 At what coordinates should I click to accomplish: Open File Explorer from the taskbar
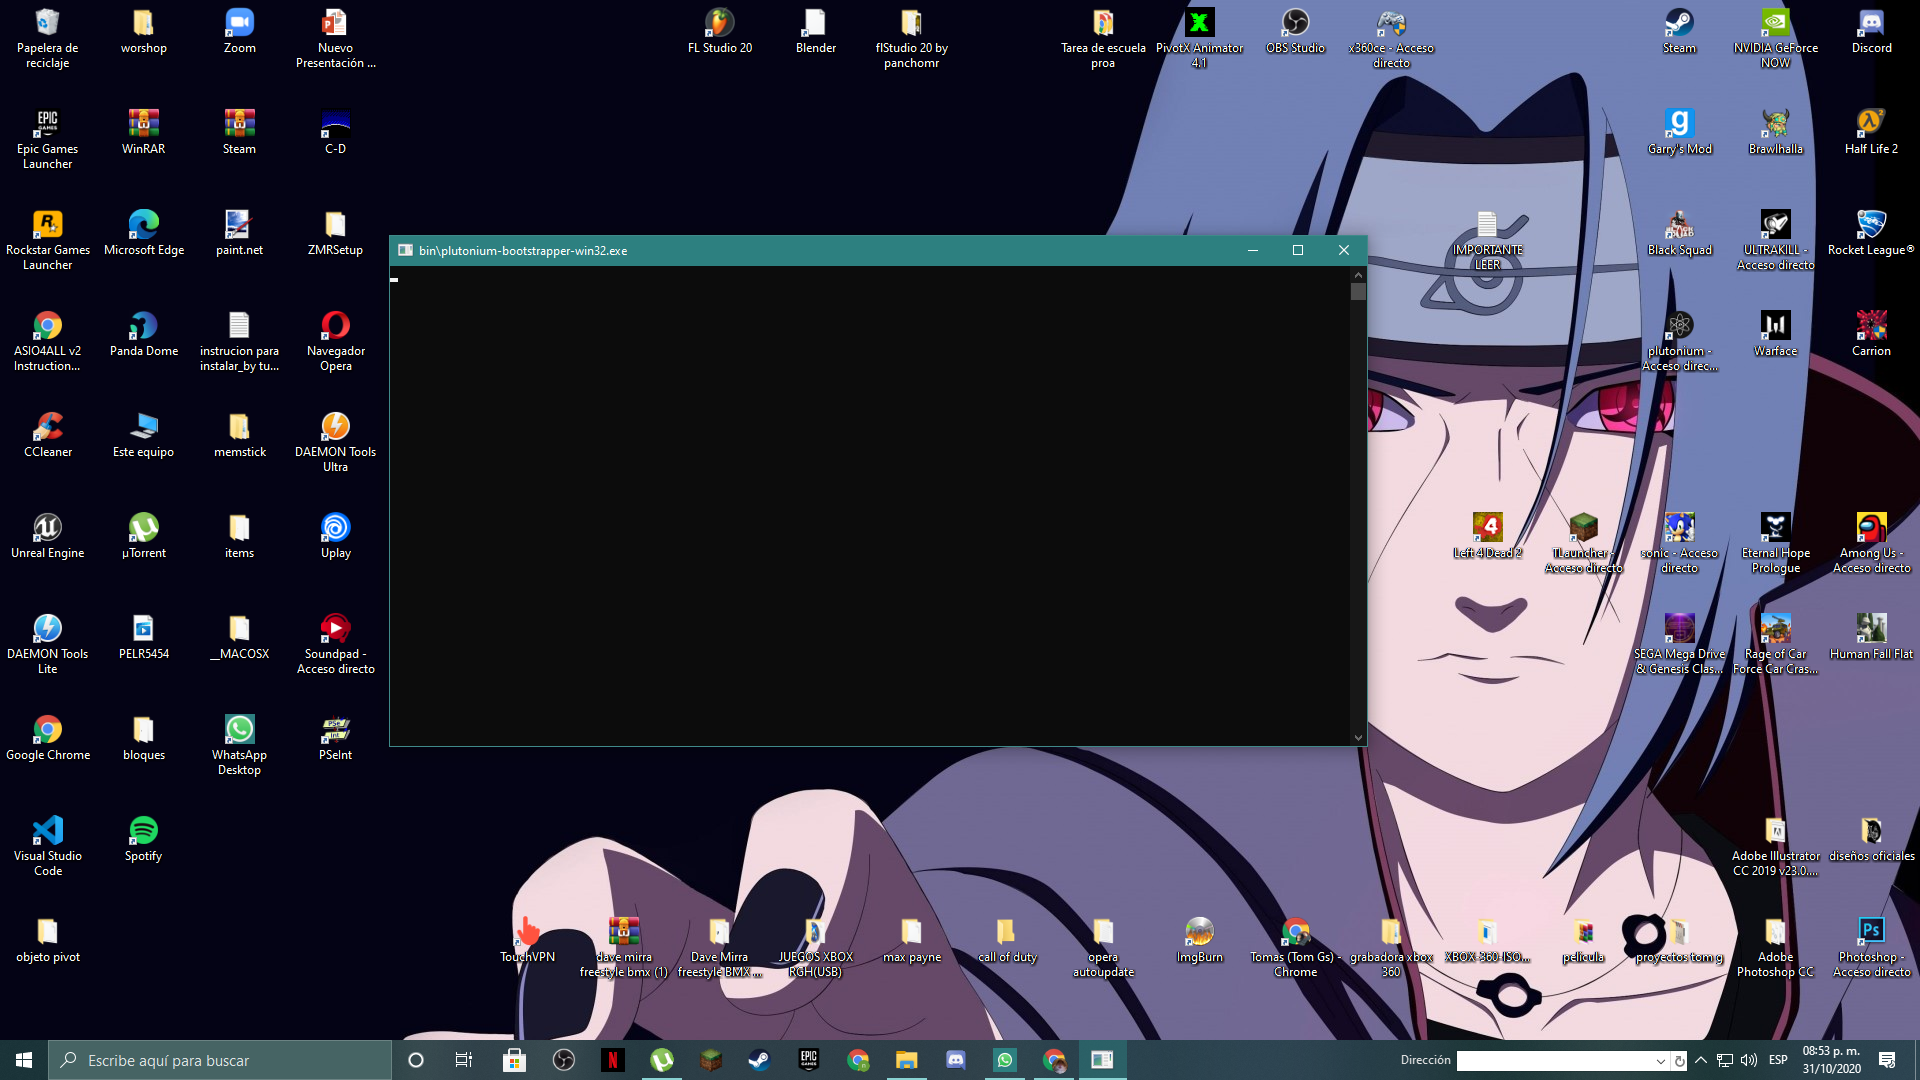click(906, 1060)
